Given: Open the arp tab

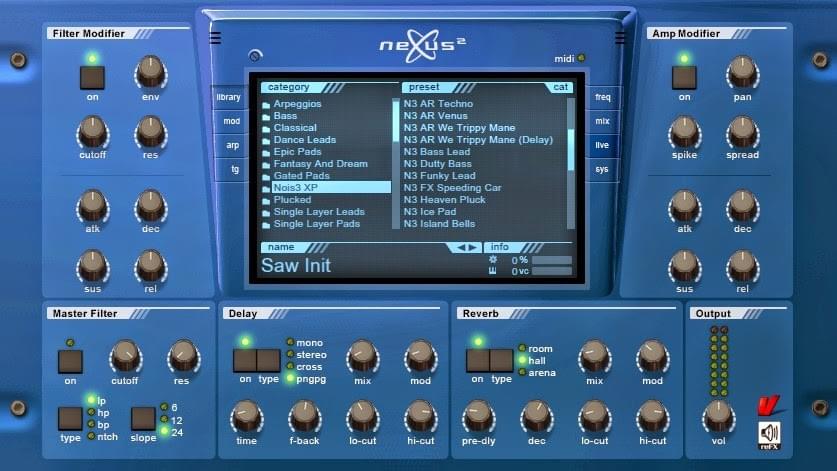Looking at the screenshot, I should [x=232, y=145].
